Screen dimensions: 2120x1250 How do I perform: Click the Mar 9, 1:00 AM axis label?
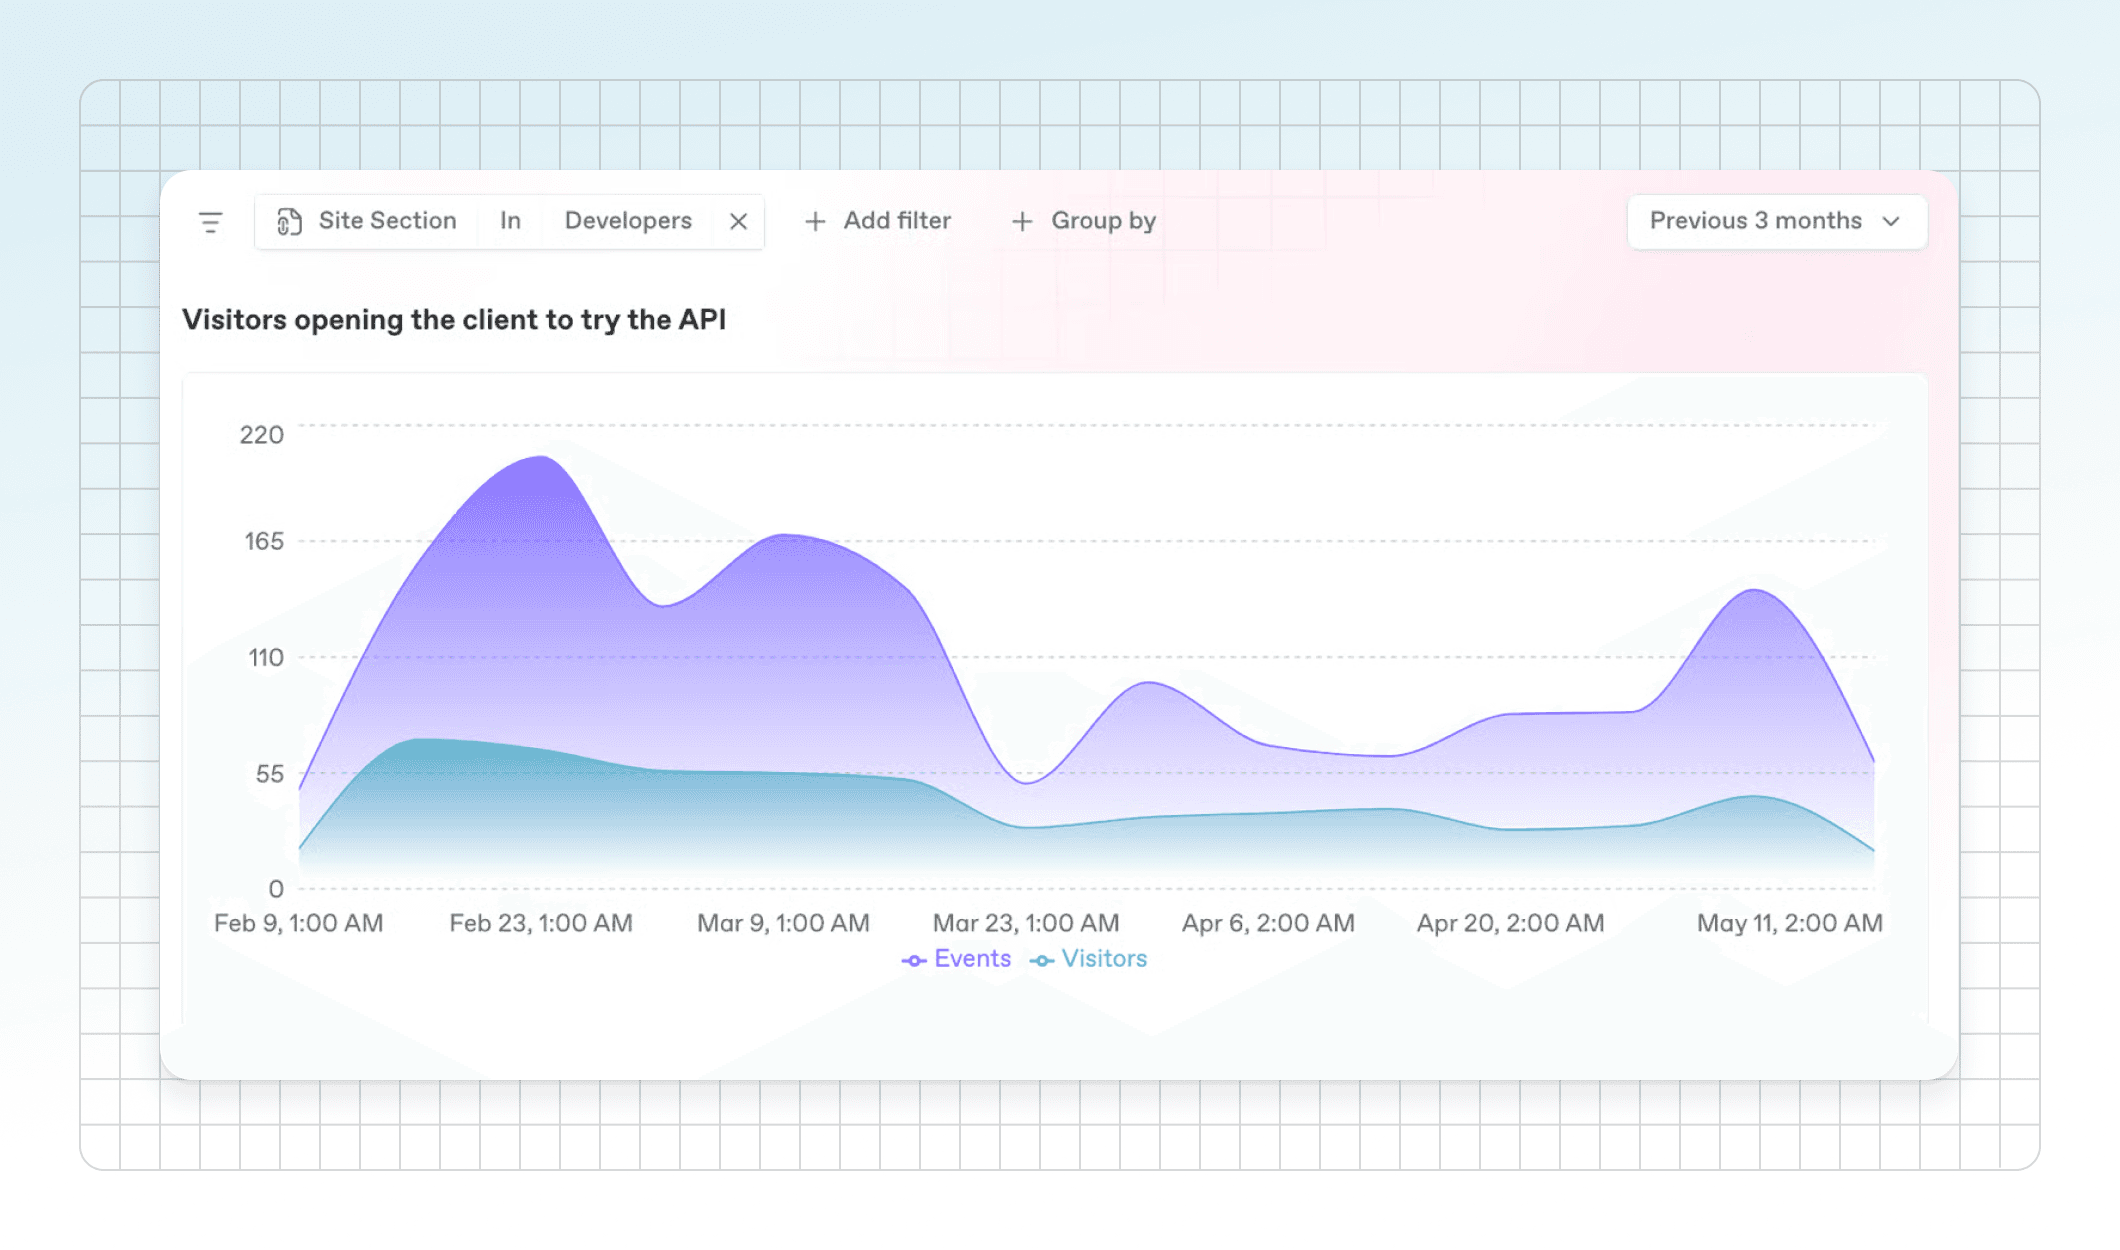pyautogui.click(x=784, y=924)
